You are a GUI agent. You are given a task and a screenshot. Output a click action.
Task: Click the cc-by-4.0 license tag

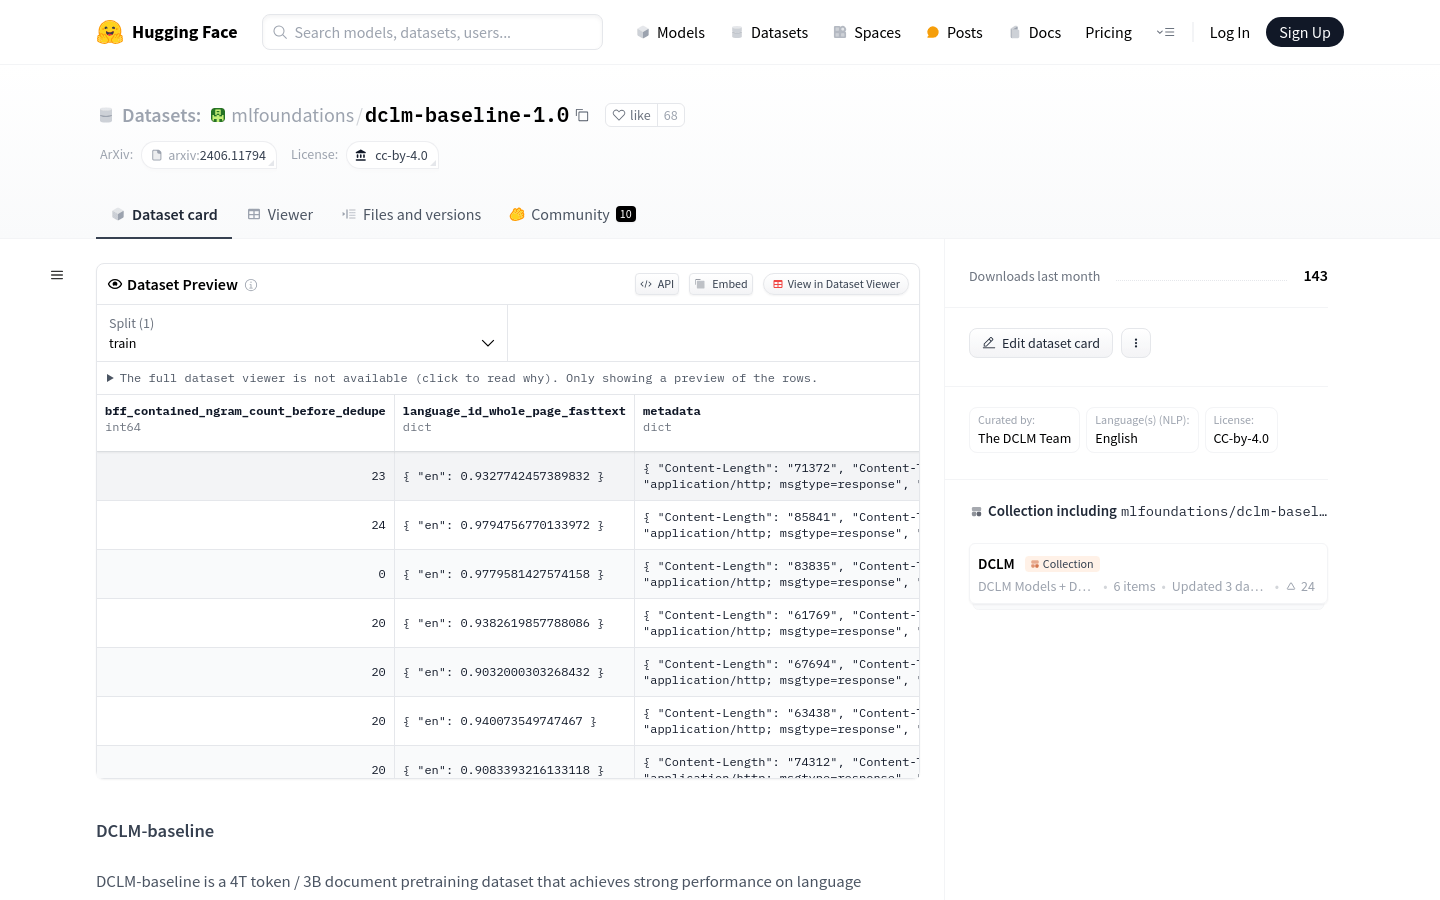pyautogui.click(x=392, y=155)
